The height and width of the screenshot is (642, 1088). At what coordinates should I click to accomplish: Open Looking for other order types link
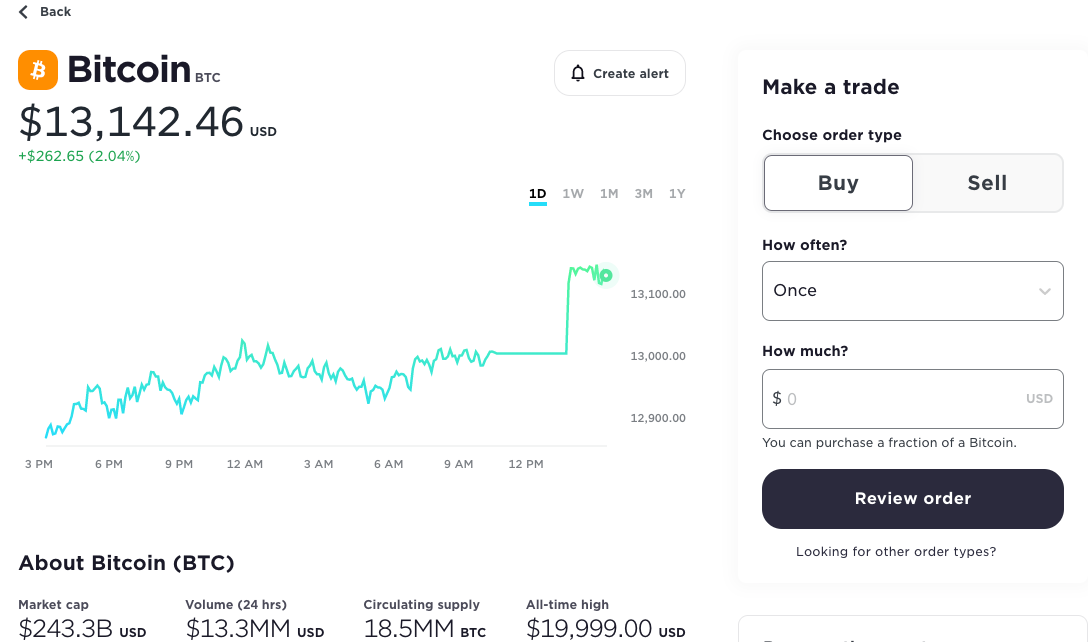click(896, 552)
